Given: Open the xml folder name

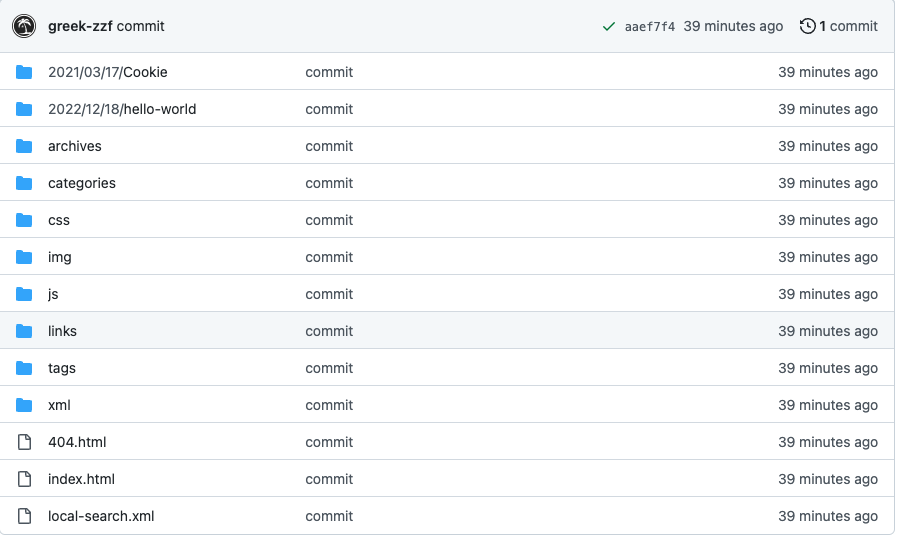Looking at the screenshot, I should click(x=59, y=405).
